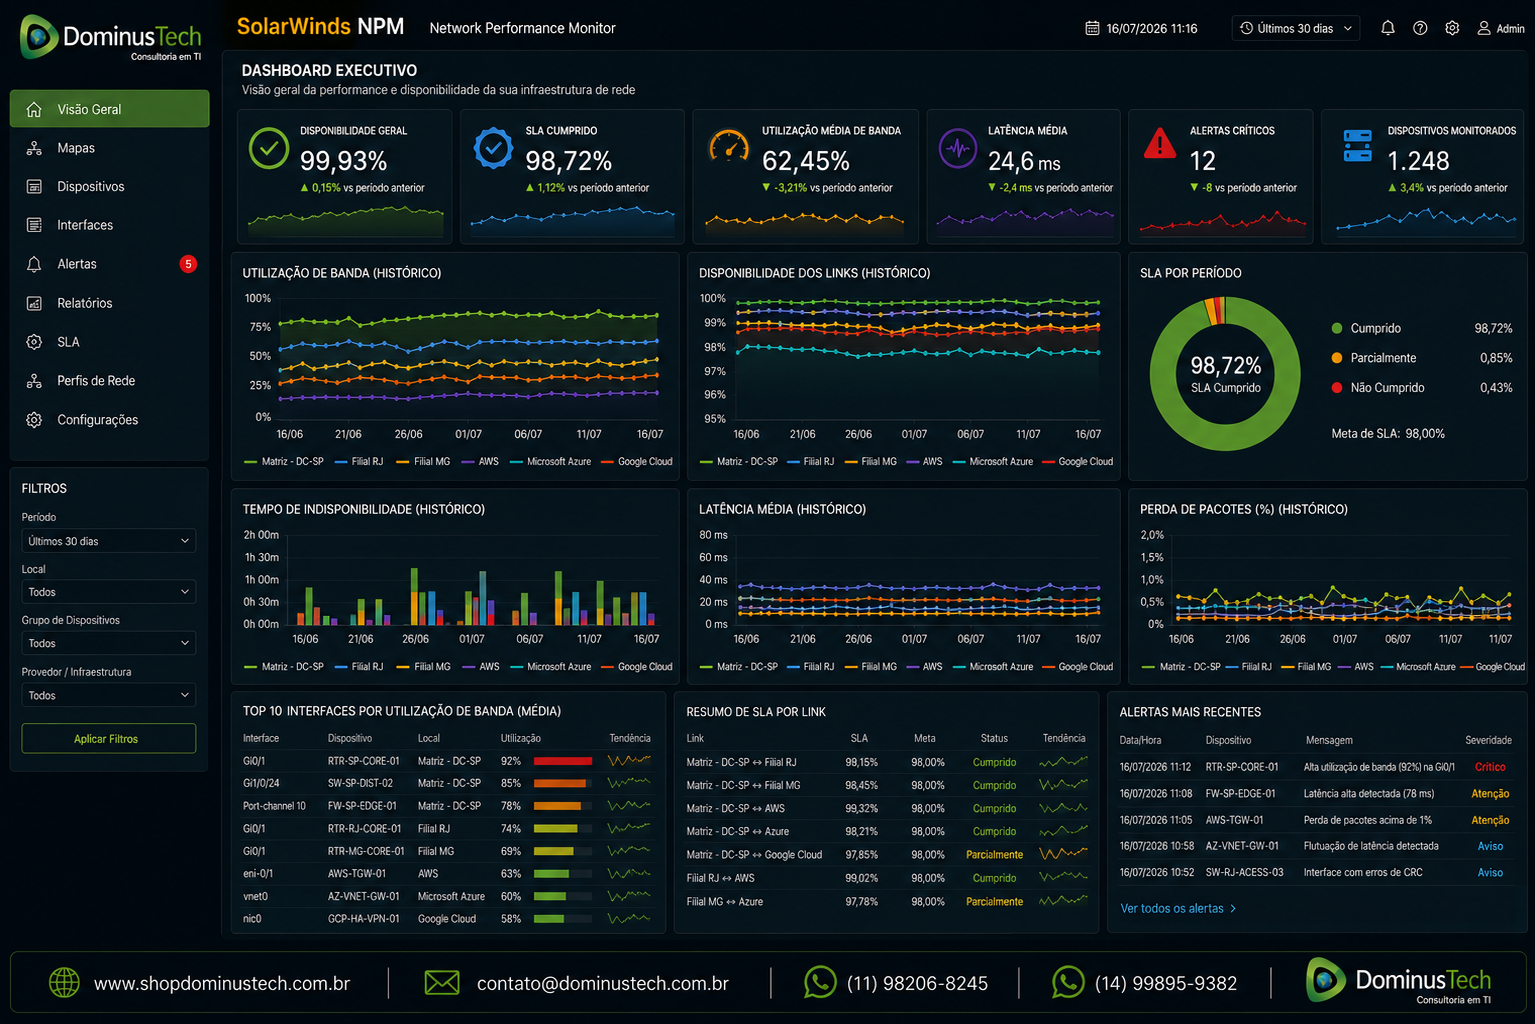
Task: Toggle AWS legend in Disponibilidade dos Links chart
Action: [x=925, y=462]
